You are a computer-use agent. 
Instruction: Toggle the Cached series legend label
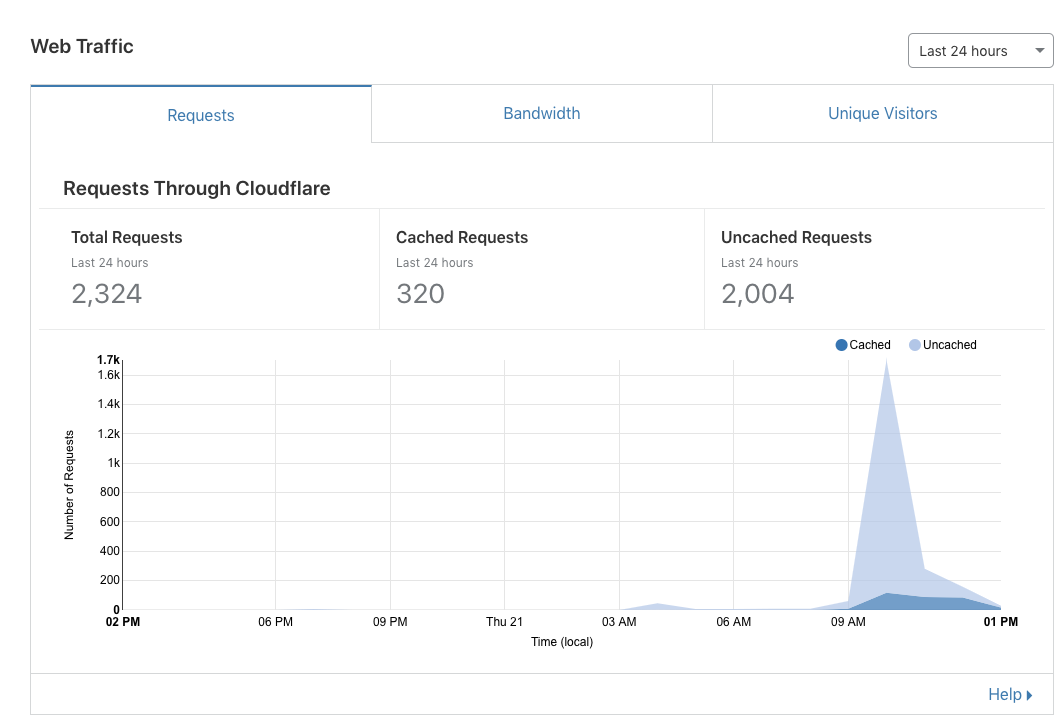click(869, 345)
